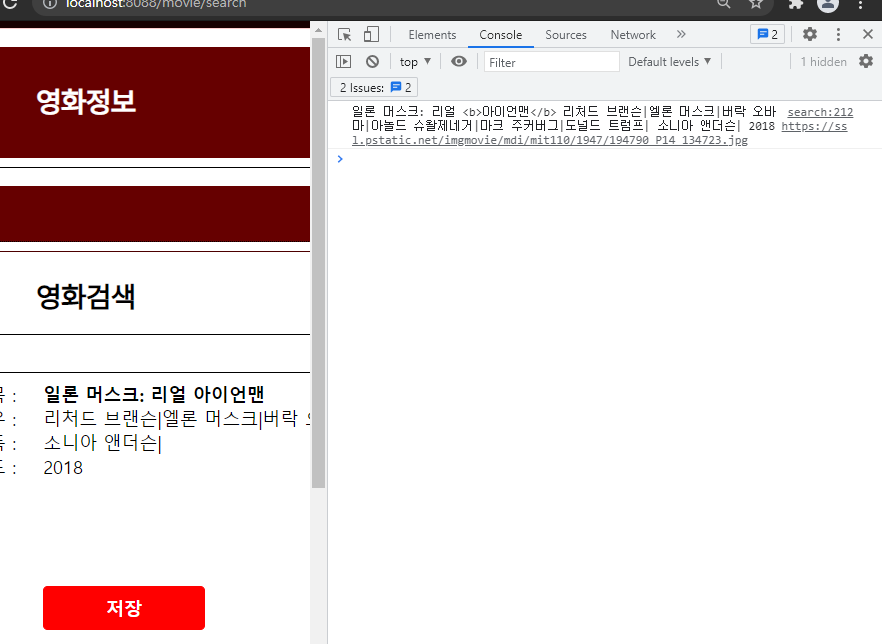Switch to the Console tab
This screenshot has height=644, width=882.
point(501,35)
